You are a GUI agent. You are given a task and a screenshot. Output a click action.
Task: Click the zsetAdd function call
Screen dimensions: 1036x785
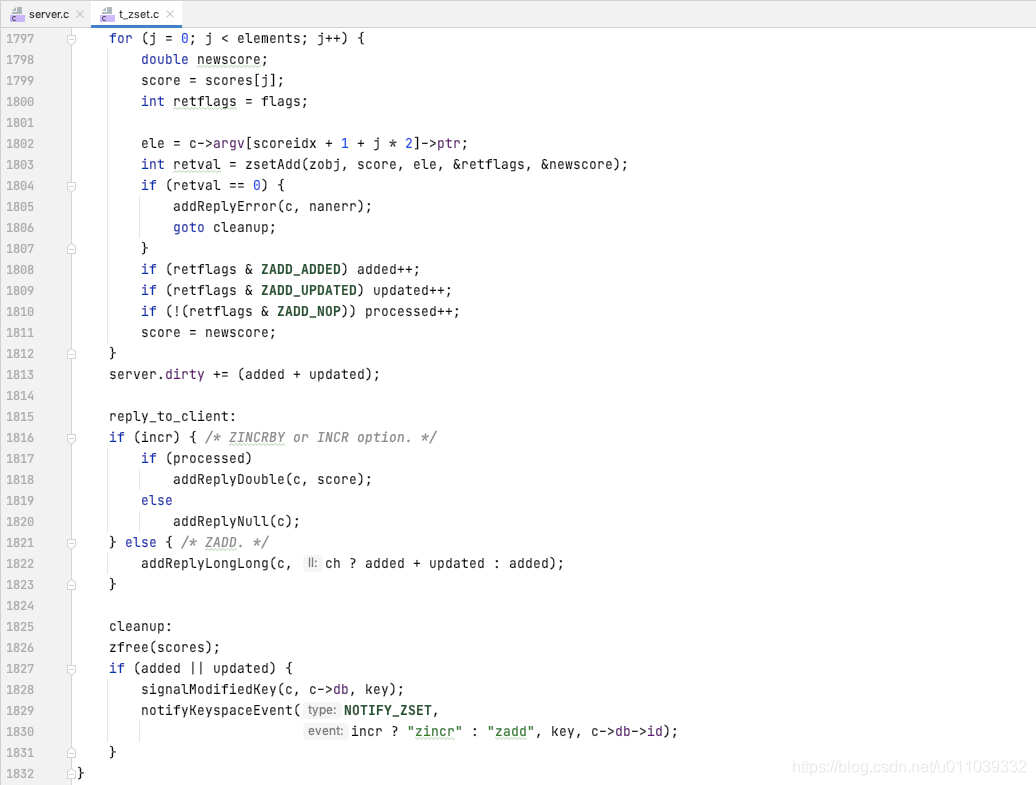pyautogui.click(x=273, y=165)
